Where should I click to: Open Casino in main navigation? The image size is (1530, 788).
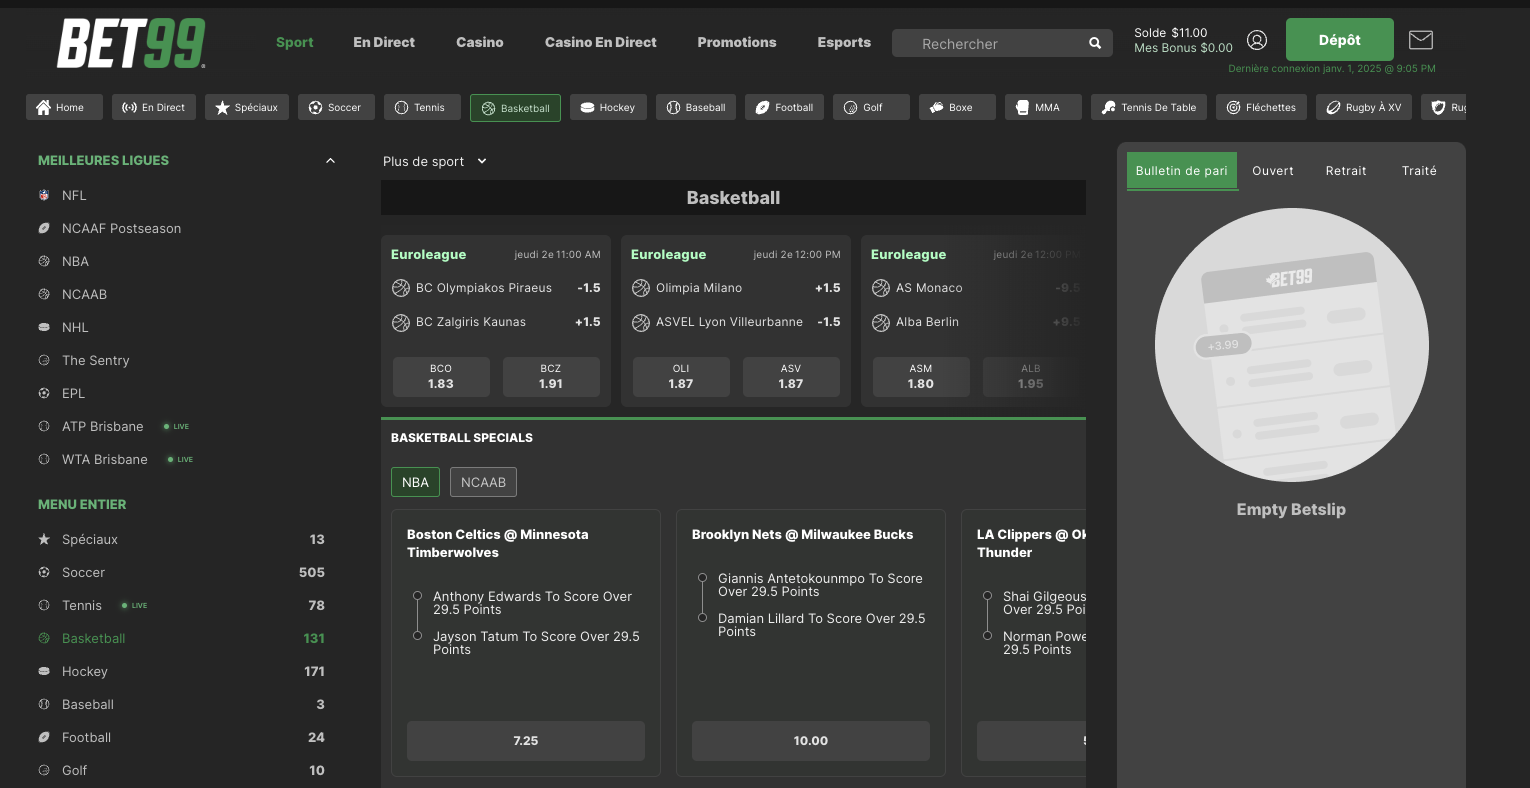click(480, 42)
